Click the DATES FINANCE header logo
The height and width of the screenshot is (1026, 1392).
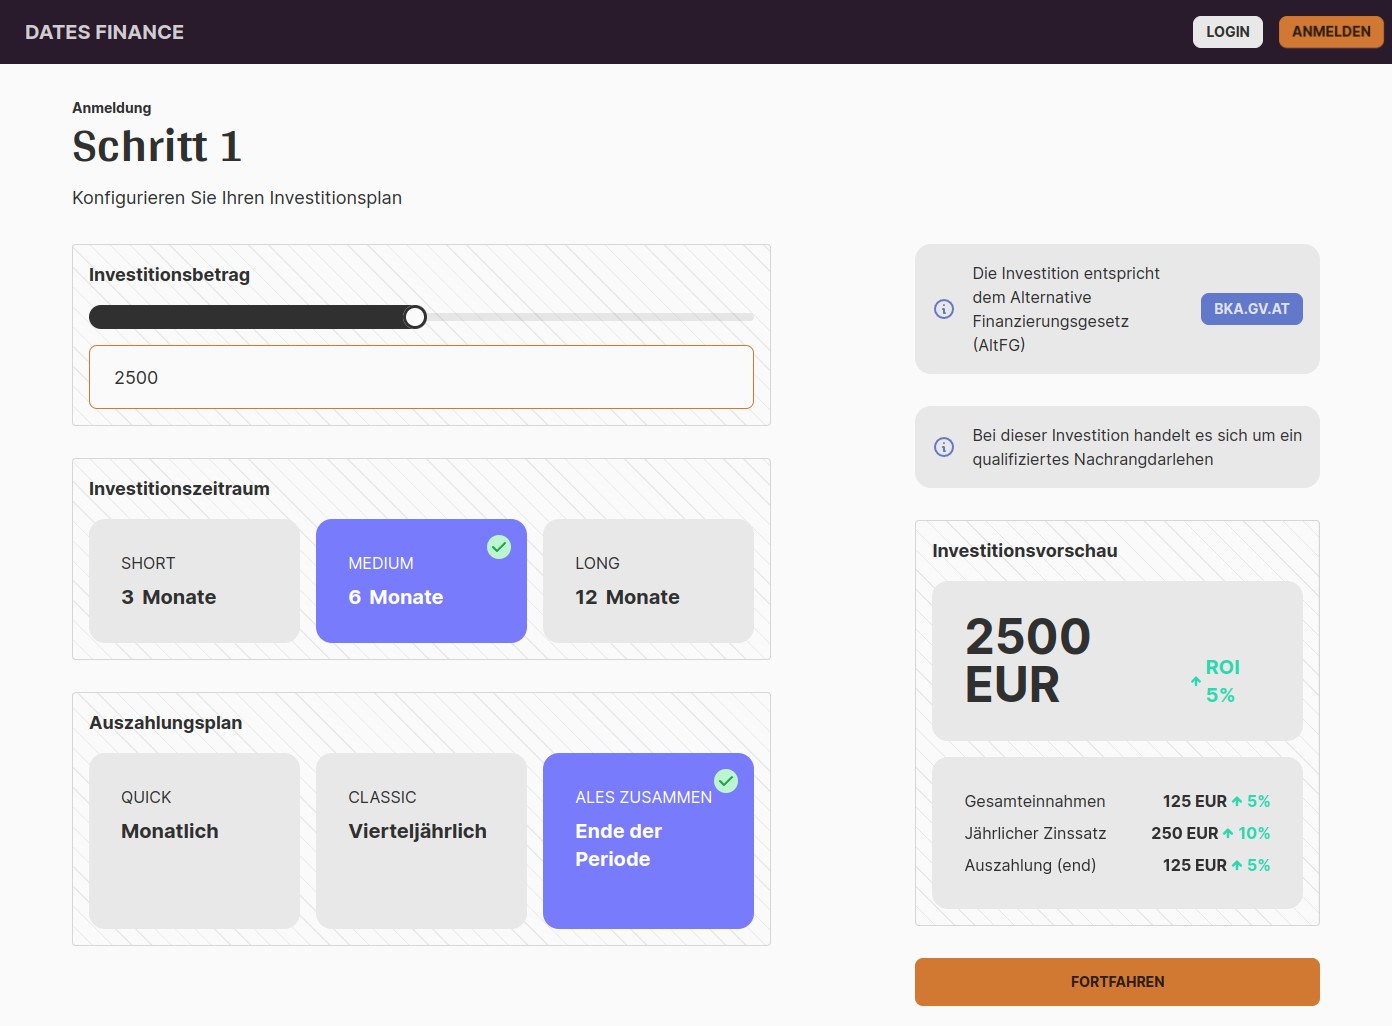102,31
